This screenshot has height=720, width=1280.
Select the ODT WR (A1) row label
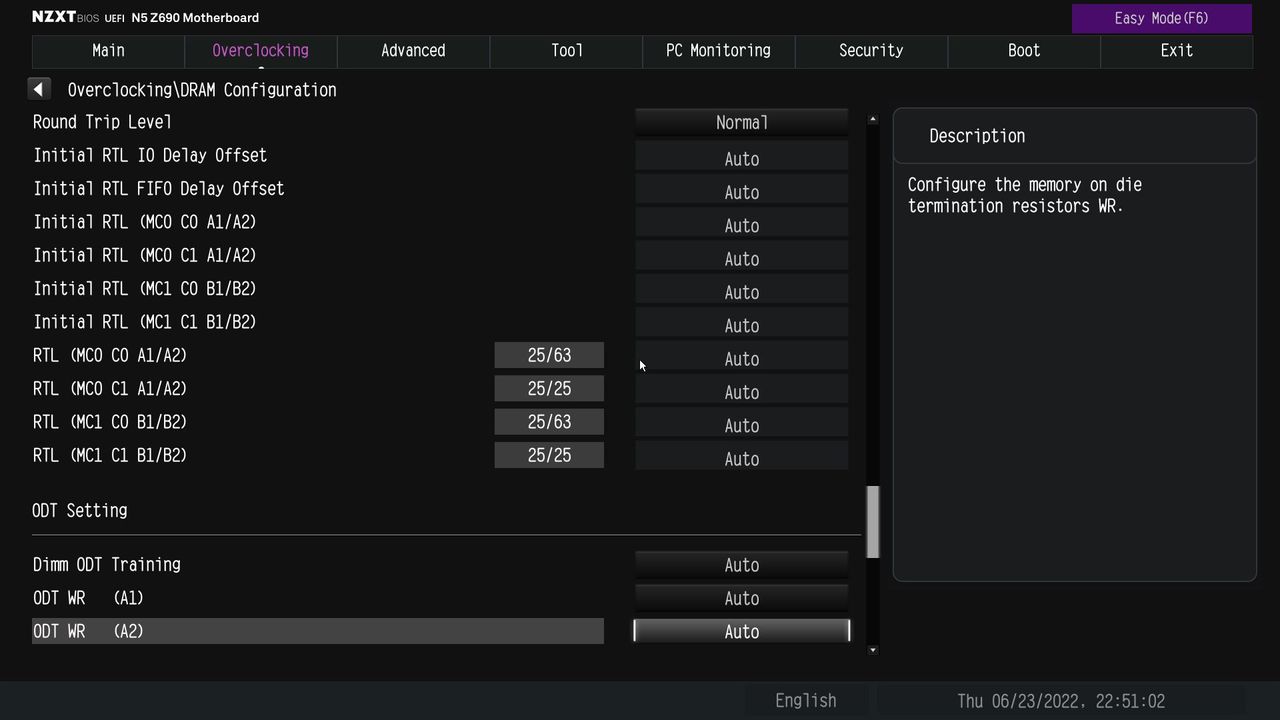88,598
